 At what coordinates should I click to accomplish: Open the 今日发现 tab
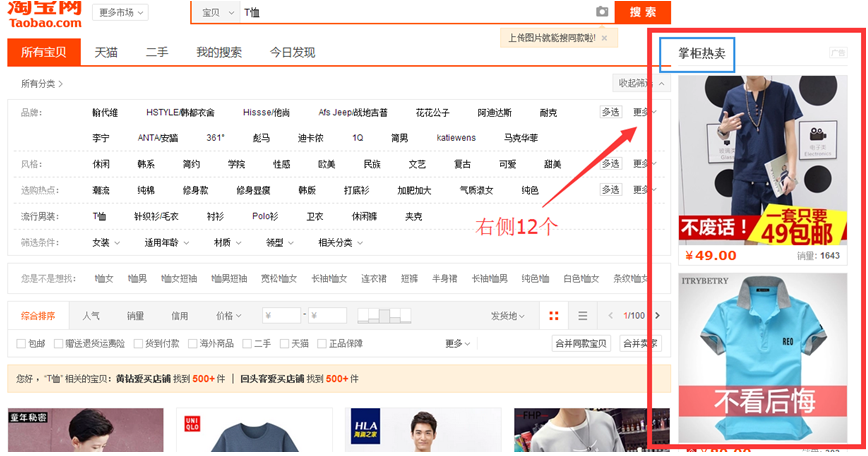(292, 52)
